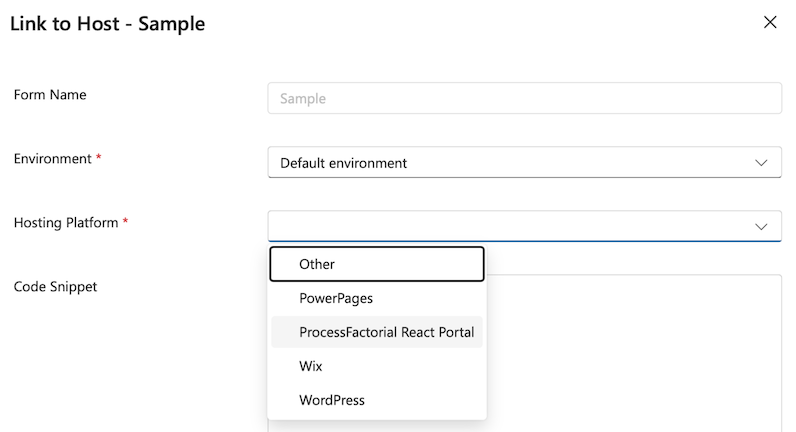Click the Environment field label
796x432 pixels.
tap(52, 159)
